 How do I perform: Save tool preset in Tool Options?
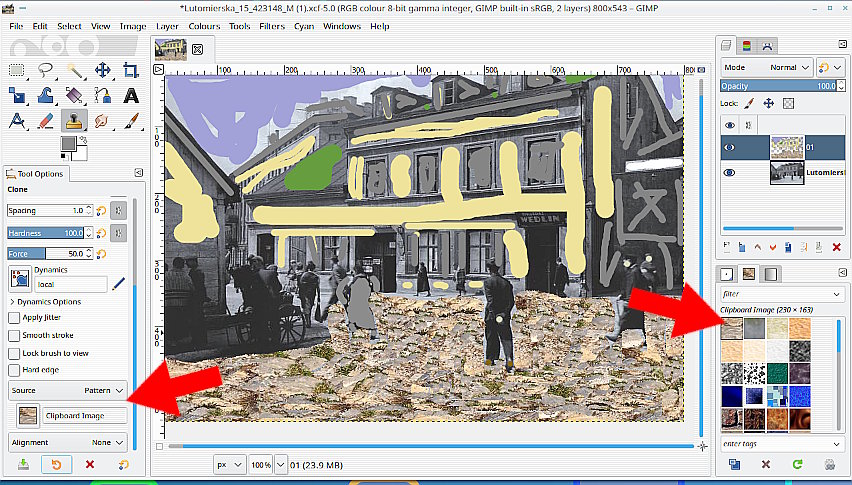point(23,464)
